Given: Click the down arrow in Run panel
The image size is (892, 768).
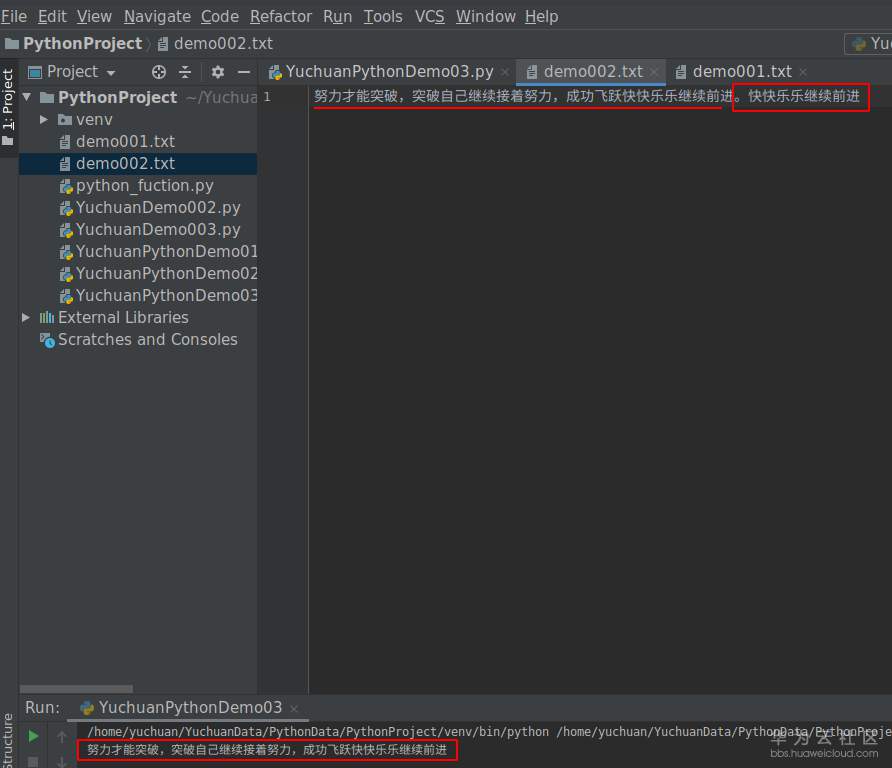Looking at the screenshot, I should pos(62,761).
